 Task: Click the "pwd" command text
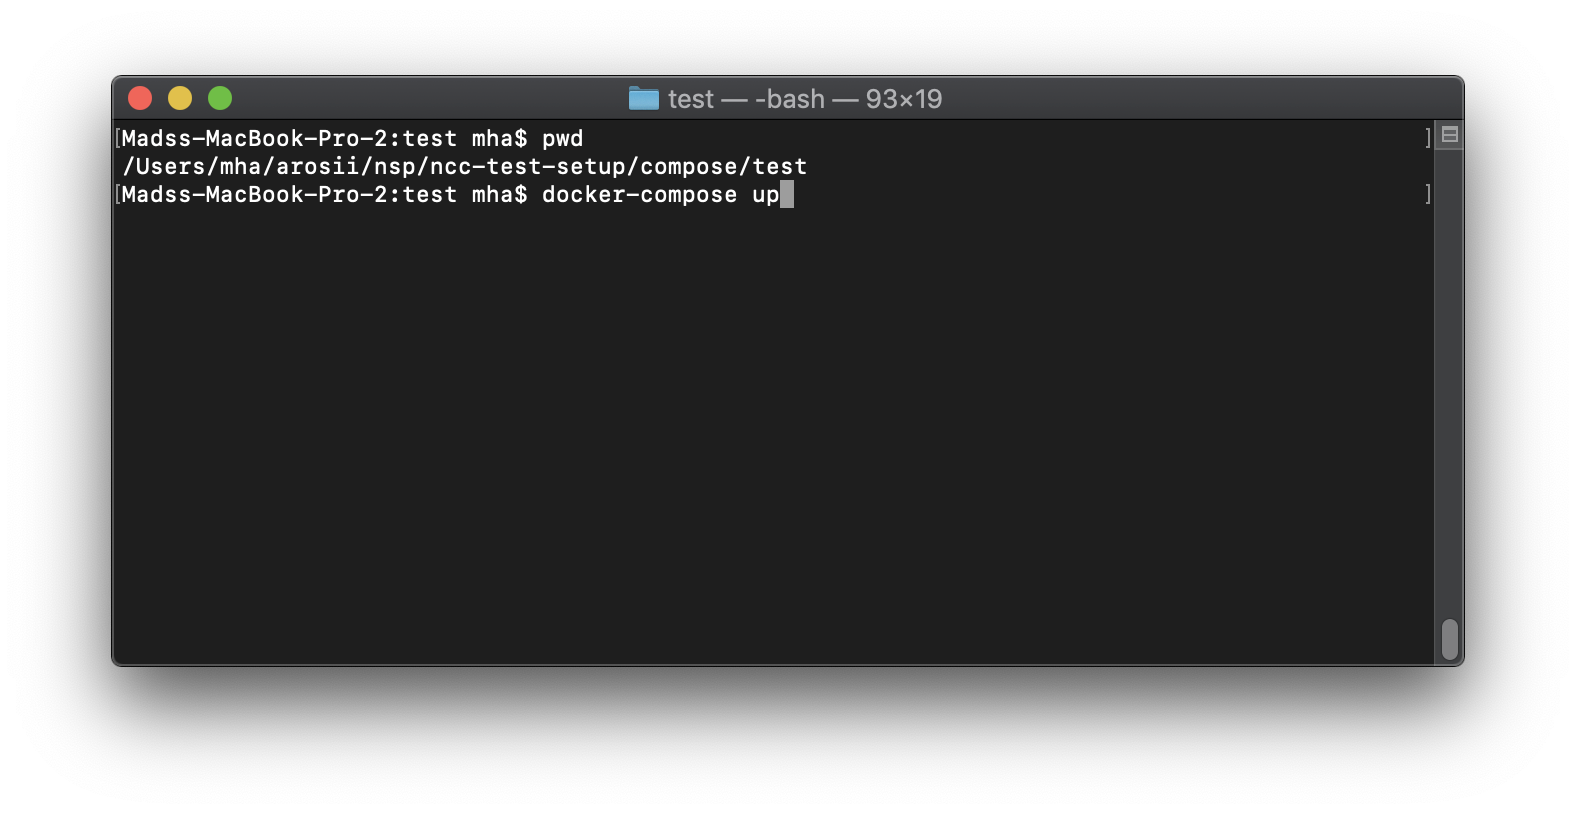coord(562,138)
